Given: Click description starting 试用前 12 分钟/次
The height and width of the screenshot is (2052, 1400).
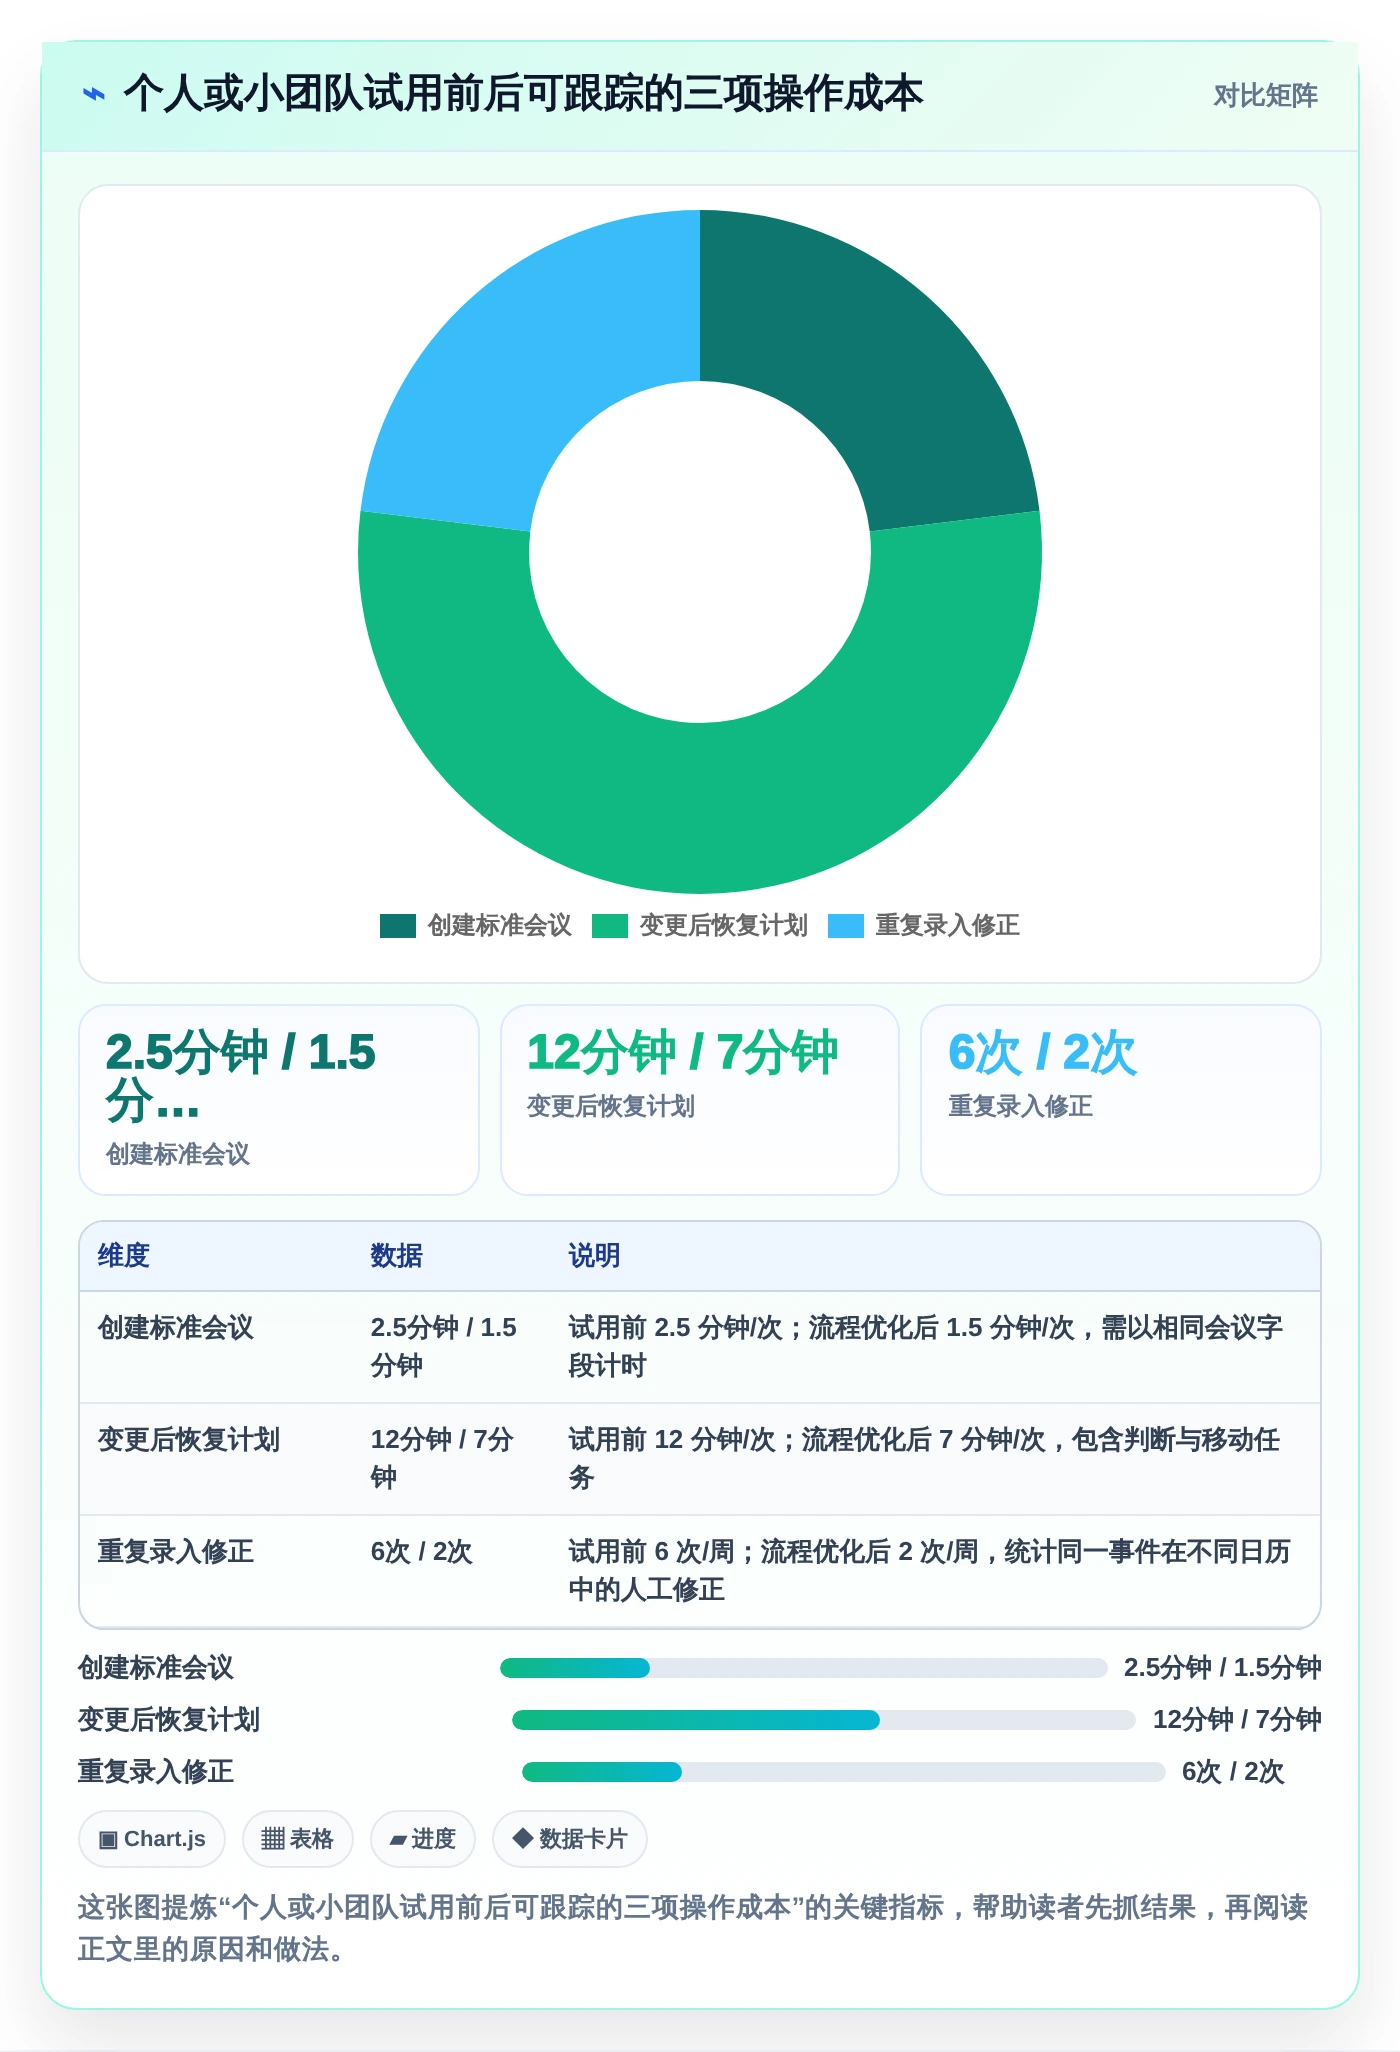Looking at the screenshot, I should tap(925, 1459).
